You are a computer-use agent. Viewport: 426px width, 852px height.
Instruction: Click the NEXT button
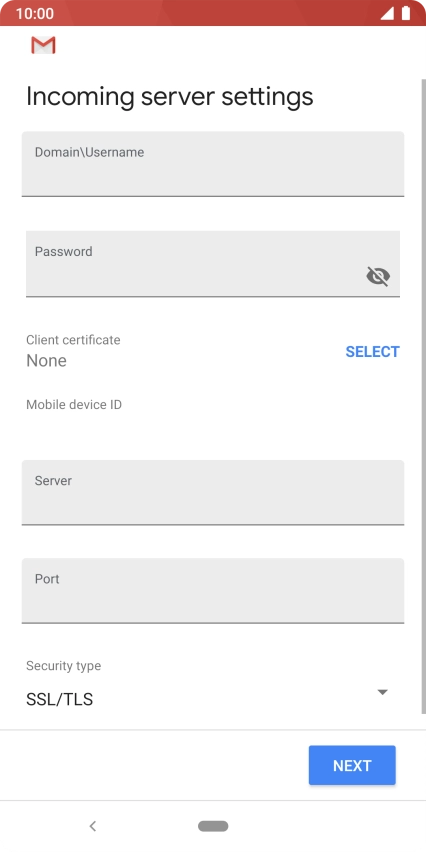pos(352,765)
